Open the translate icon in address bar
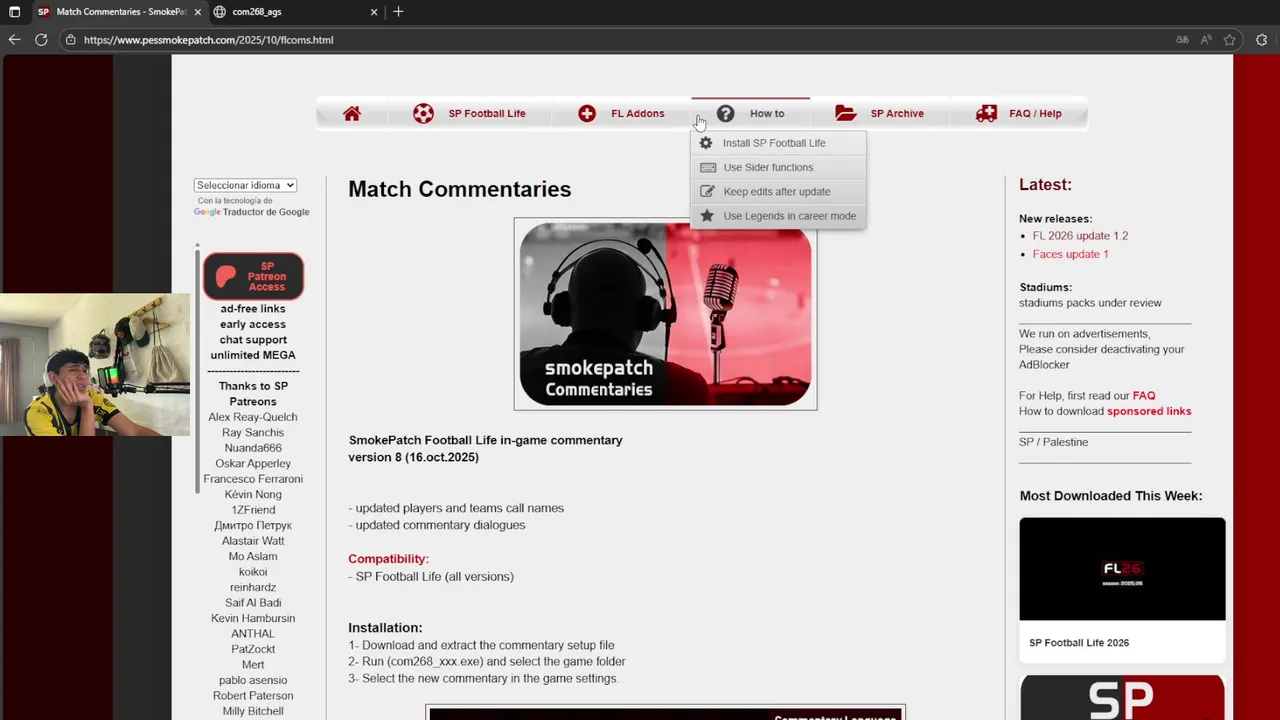Image resolution: width=1280 pixels, height=720 pixels. [1183, 40]
